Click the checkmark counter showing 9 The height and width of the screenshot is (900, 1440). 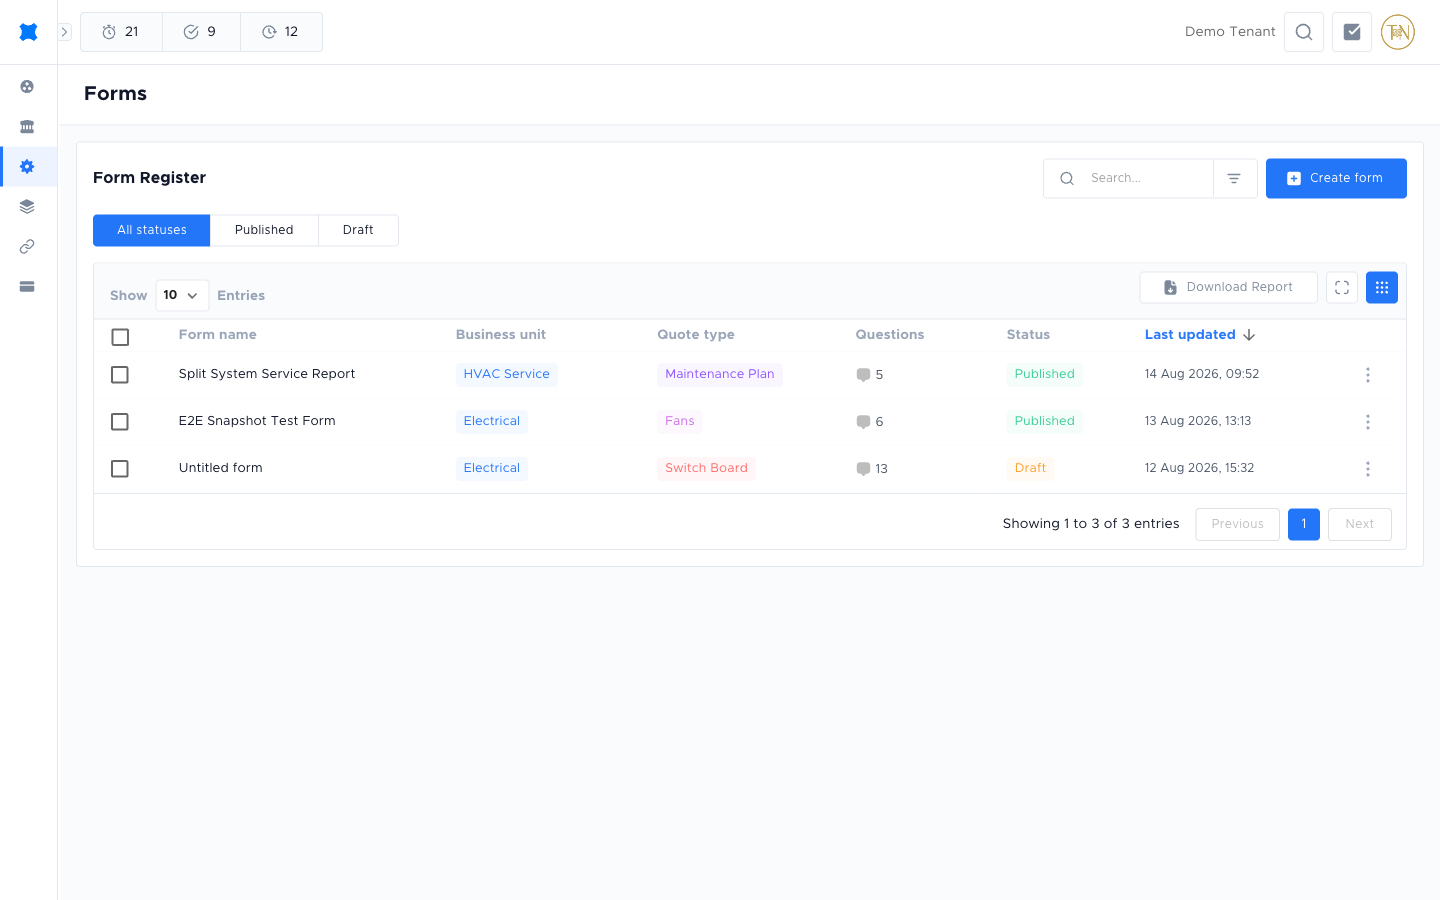[201, 32]
